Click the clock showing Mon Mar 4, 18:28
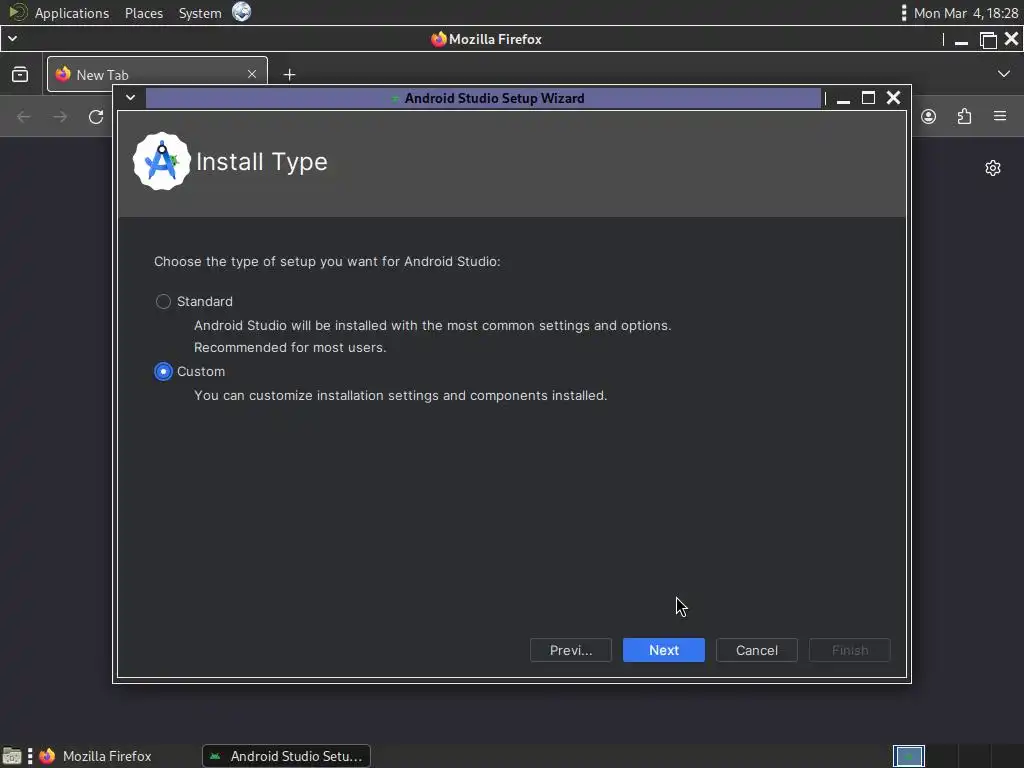Viewport: 1024px width, 768px height. (965, 13)
